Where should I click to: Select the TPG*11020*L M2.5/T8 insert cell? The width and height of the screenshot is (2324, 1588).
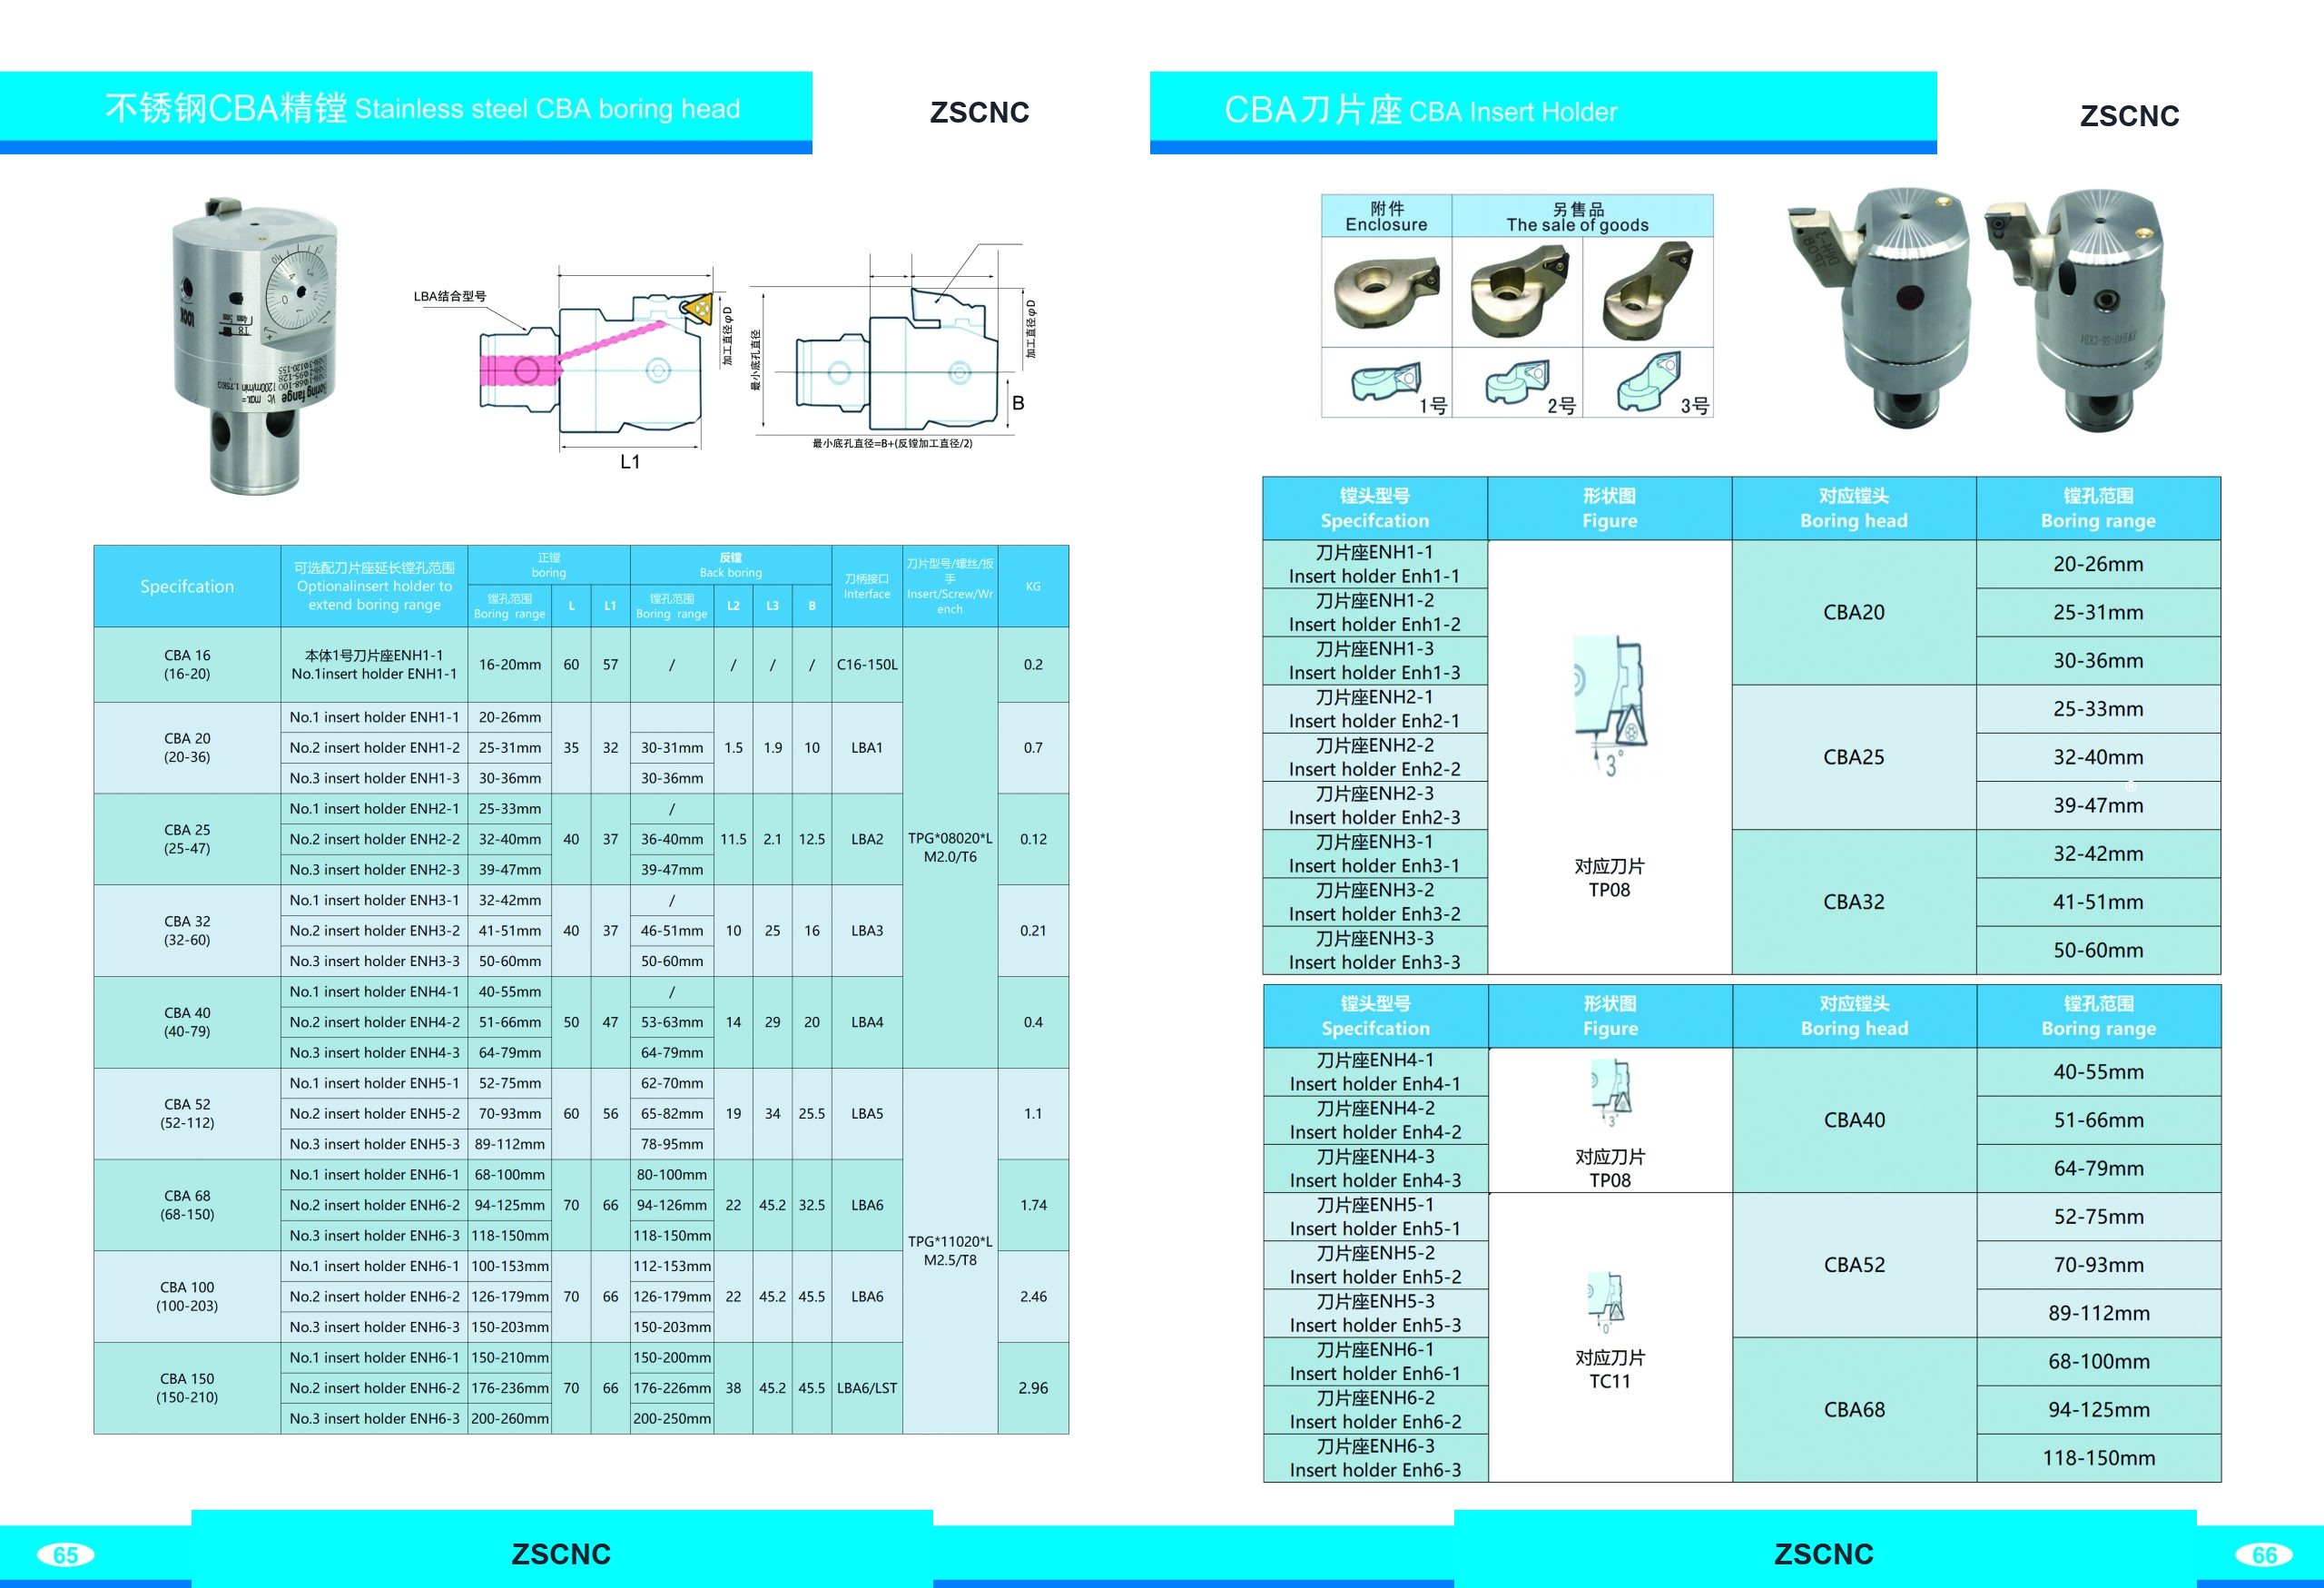[x=950, y=1251]
